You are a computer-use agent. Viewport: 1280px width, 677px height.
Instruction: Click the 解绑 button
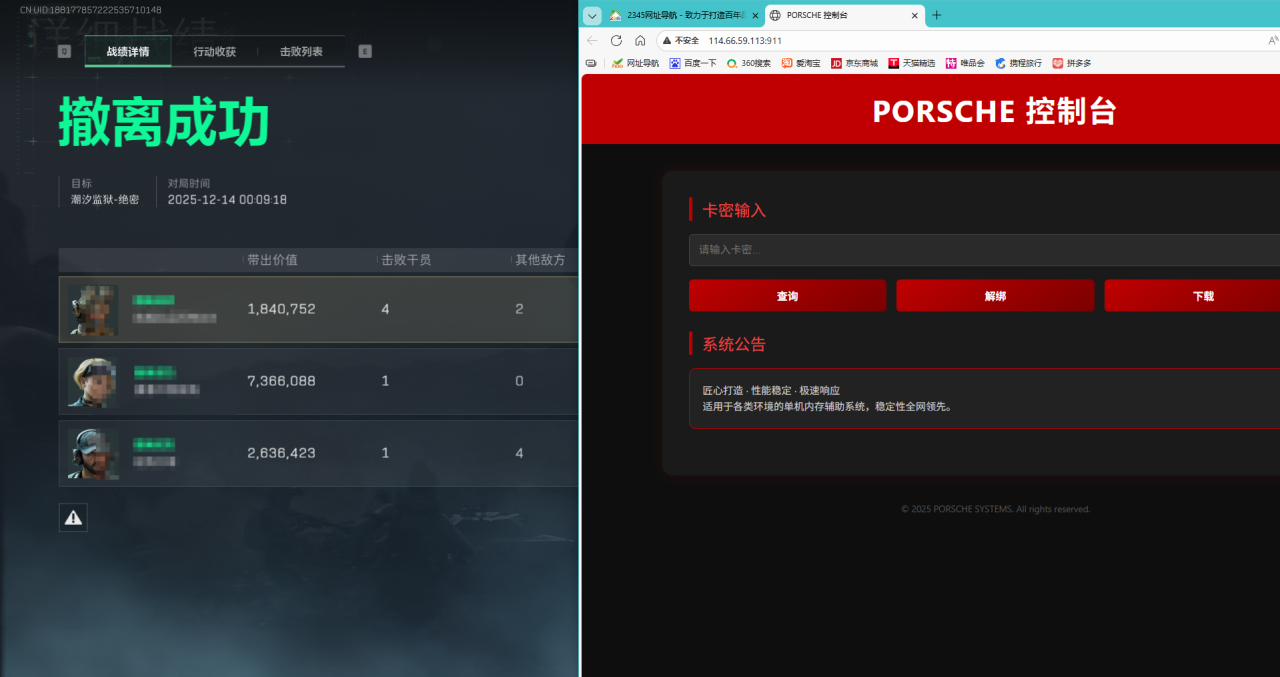pyautogui.click(x=995, y=296)
